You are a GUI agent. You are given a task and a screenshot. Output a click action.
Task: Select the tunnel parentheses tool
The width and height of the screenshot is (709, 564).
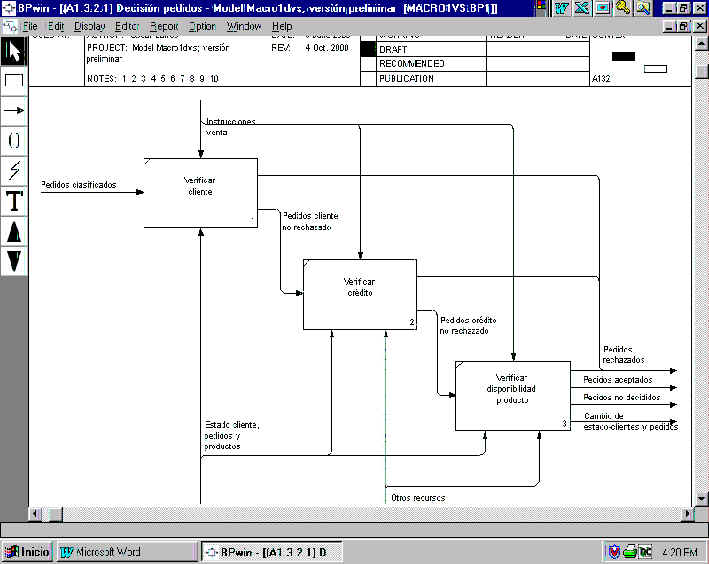14,141
